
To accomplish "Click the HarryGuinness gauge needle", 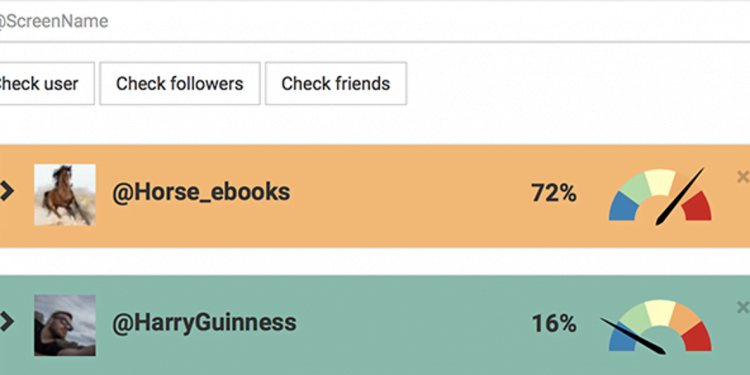I will 632,336.
